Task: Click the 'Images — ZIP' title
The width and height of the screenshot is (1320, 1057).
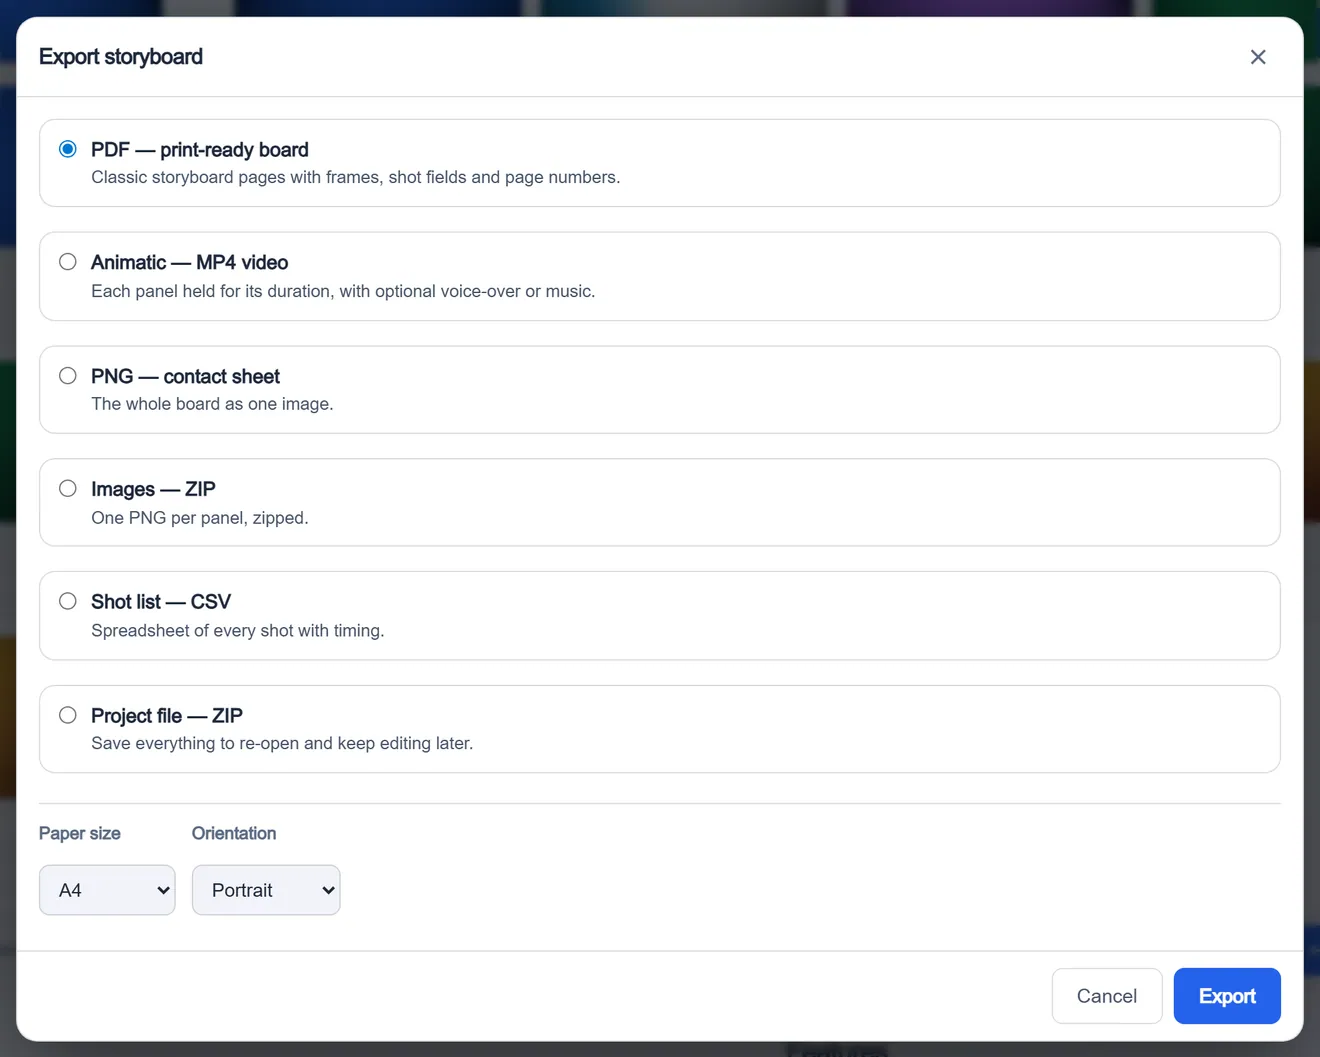Action: [153, 489]
